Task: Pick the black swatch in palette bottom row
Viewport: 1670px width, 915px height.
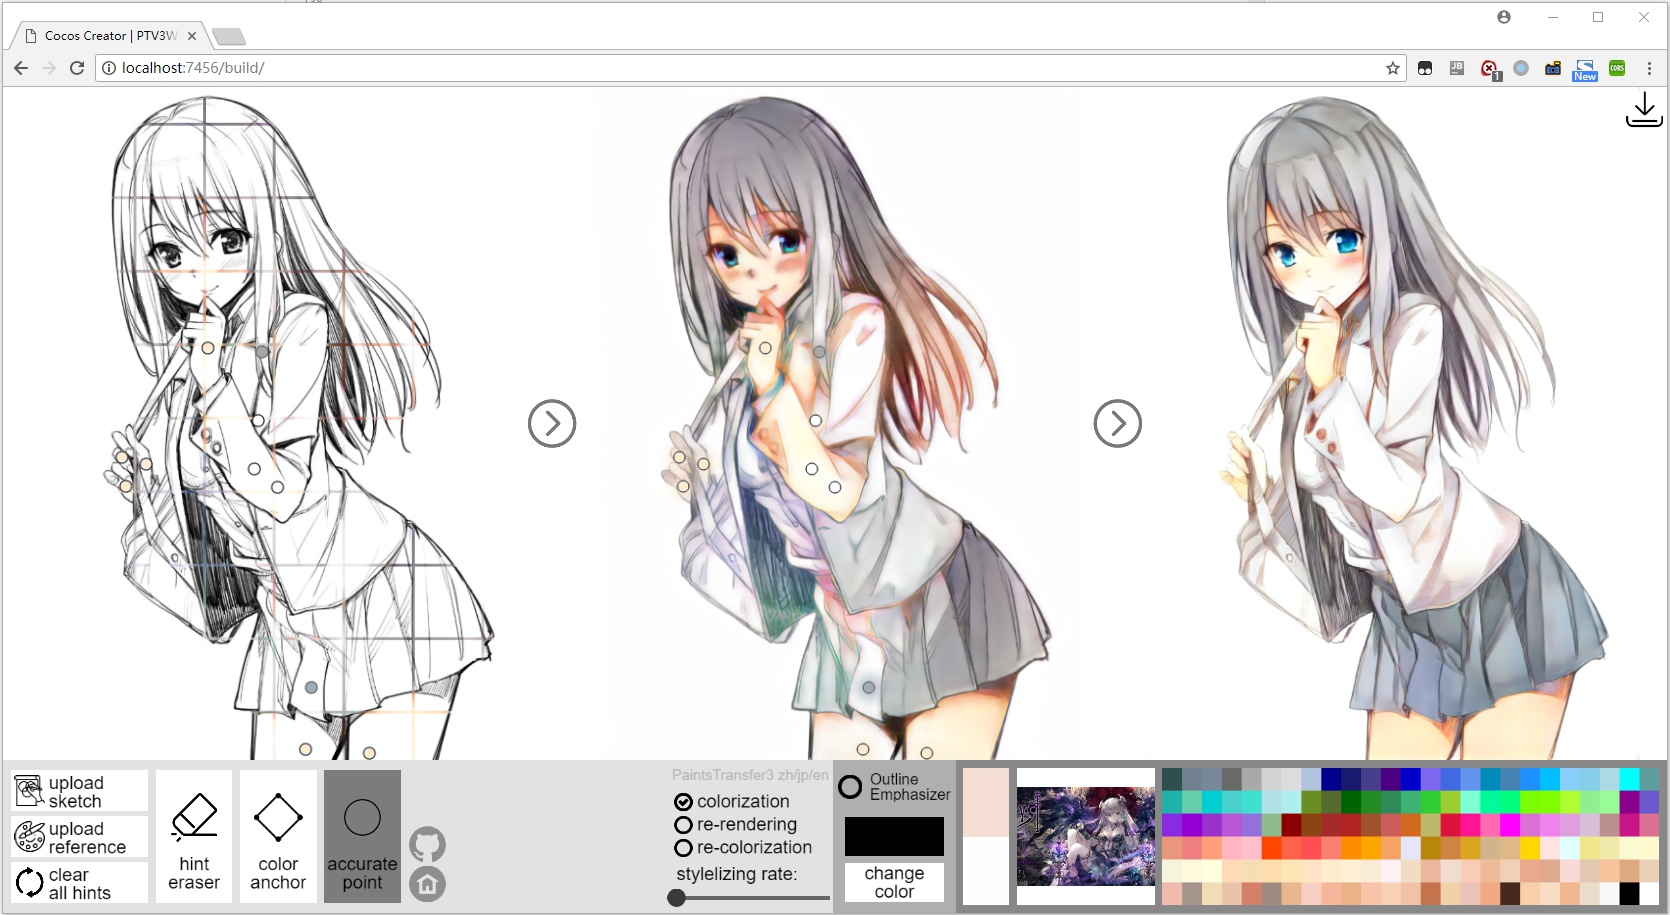Action: [x=1629, y=894]
